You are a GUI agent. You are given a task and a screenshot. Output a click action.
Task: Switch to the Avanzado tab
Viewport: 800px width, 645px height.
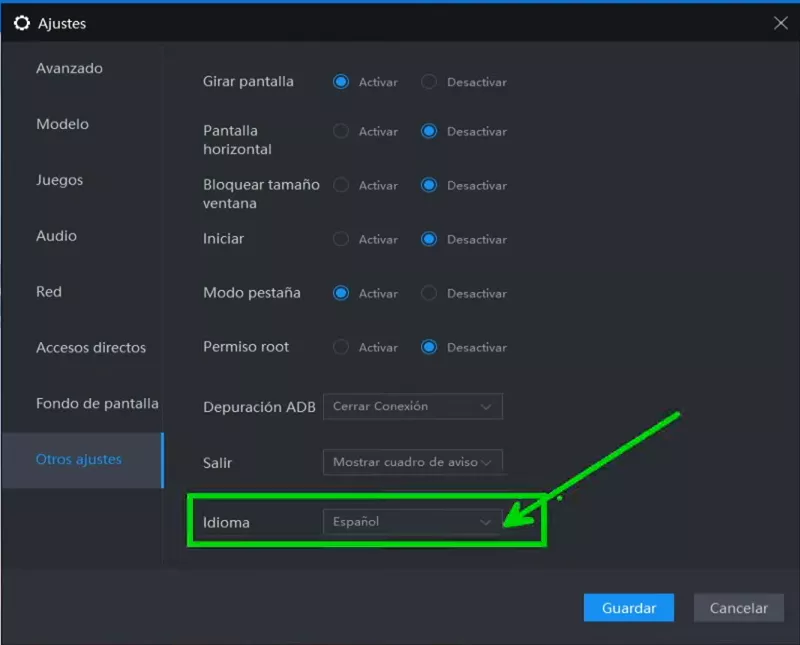[69, 69]
